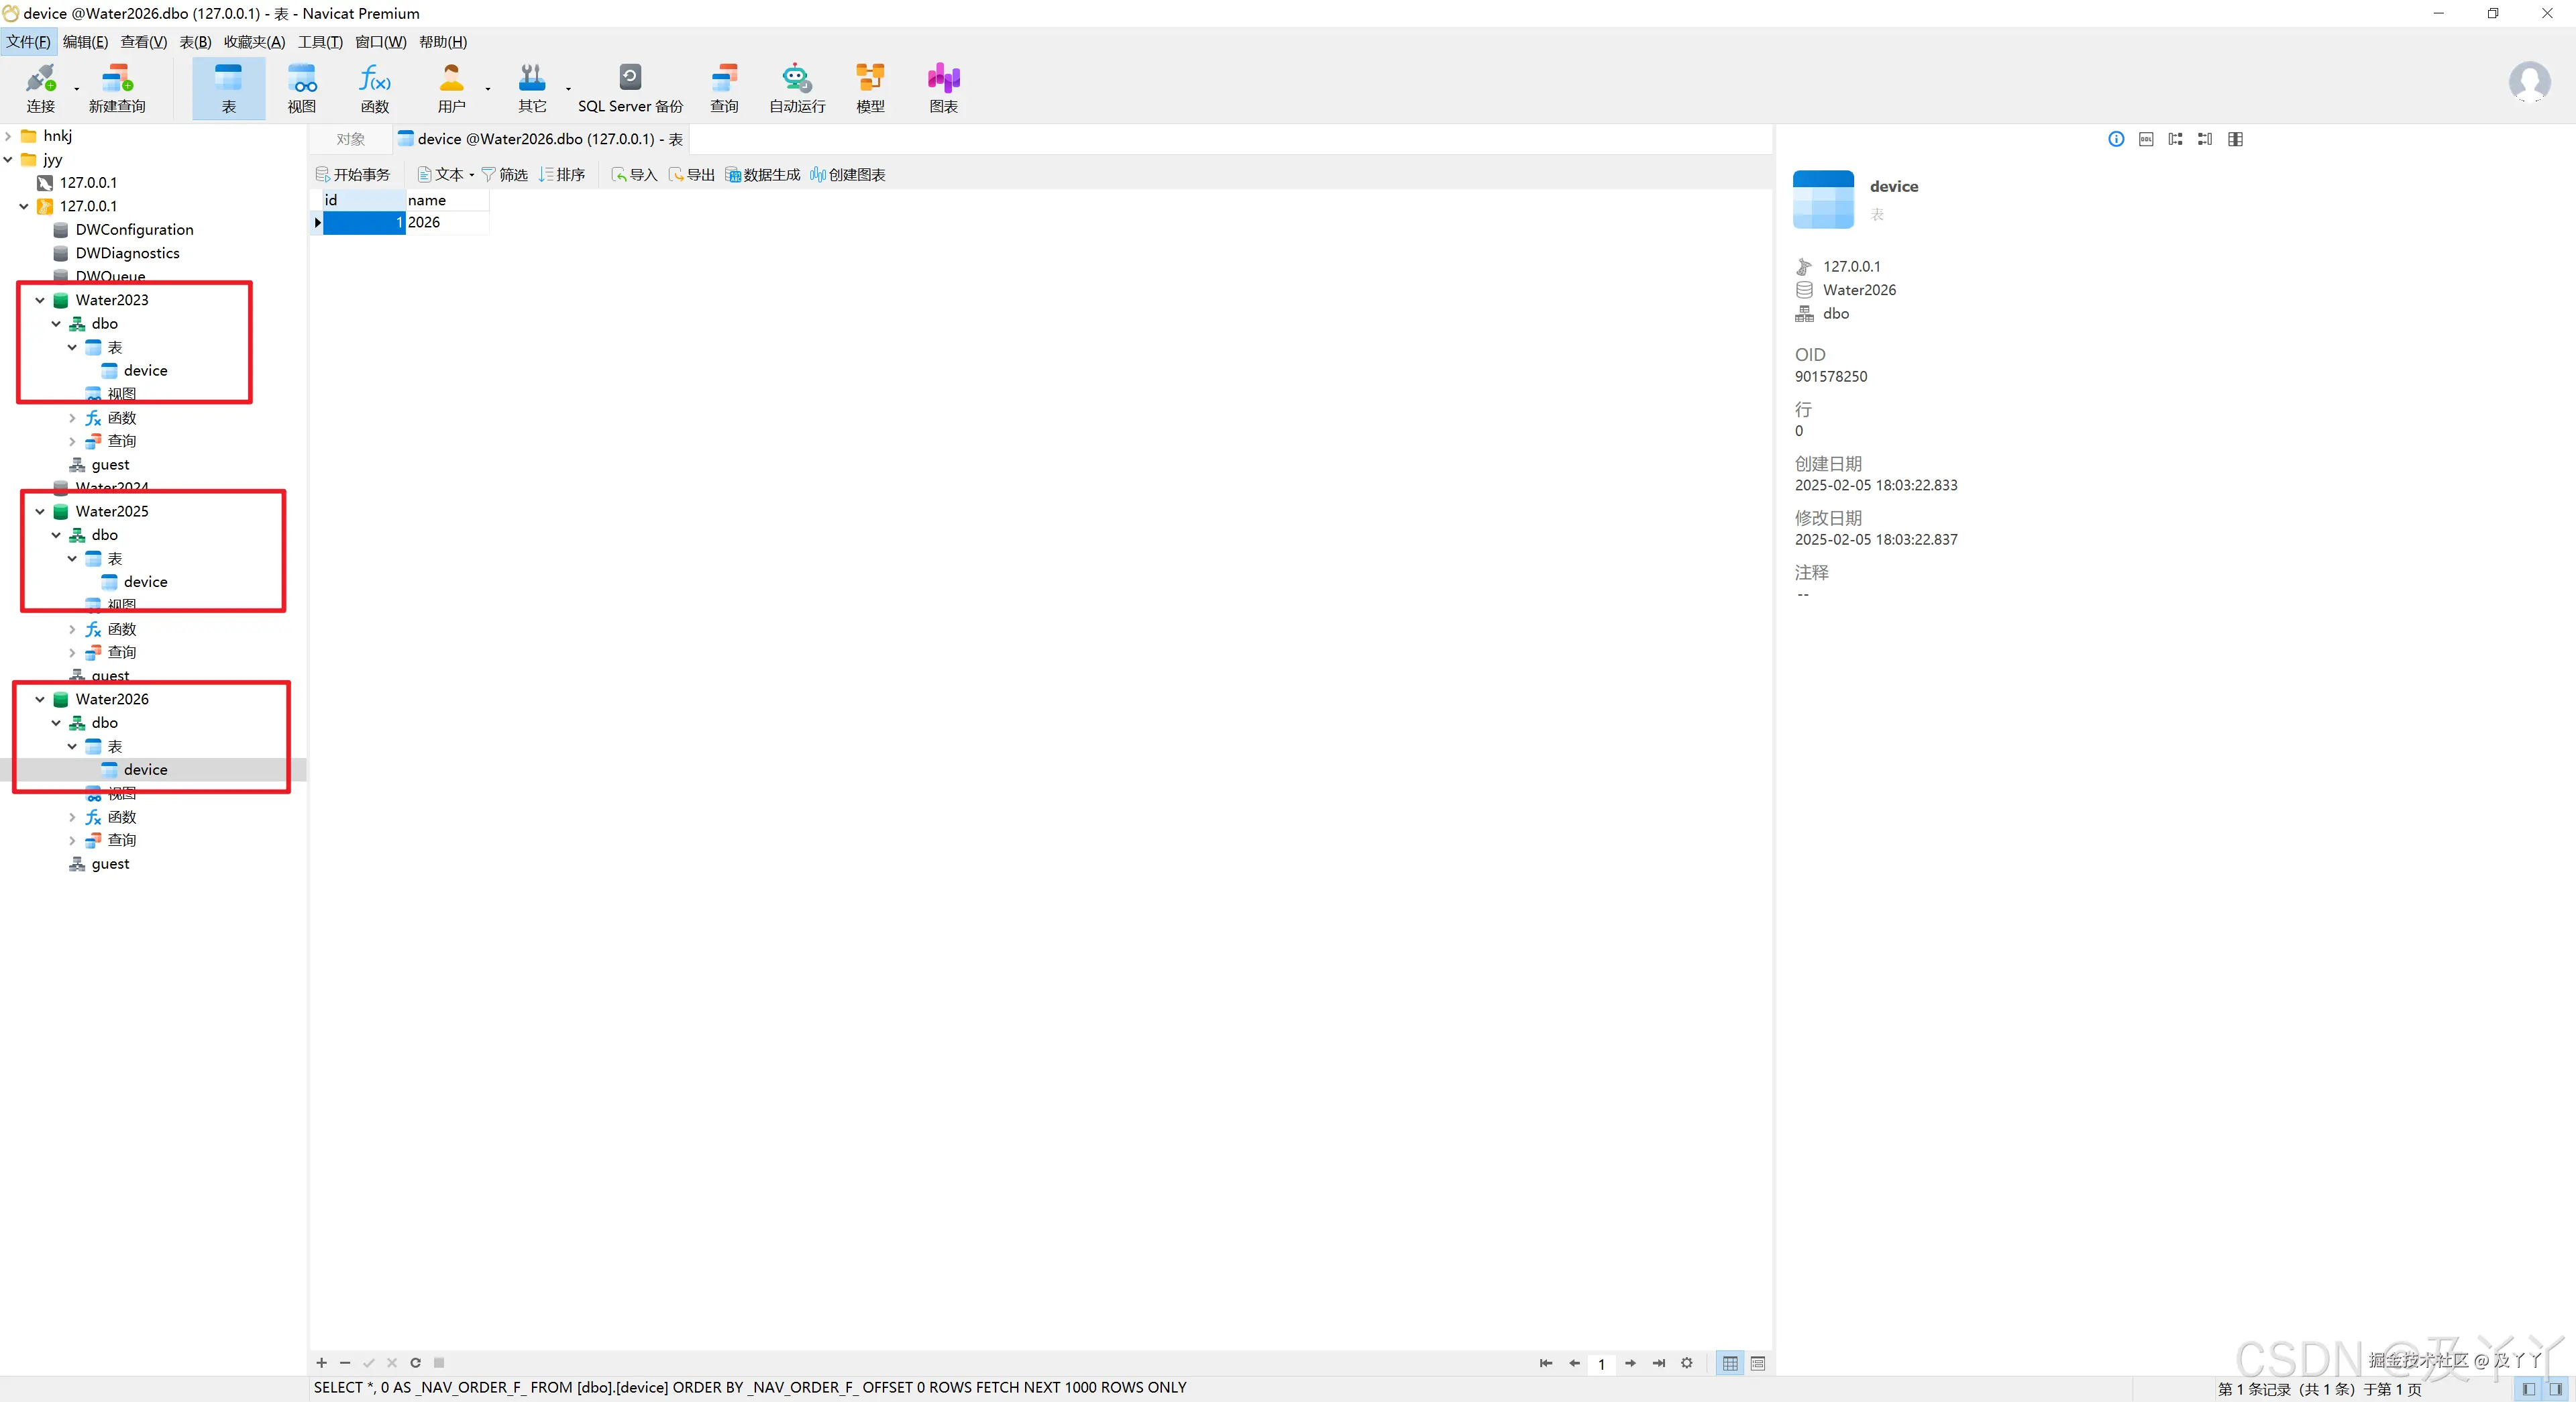The height and width of the screenshot is (1402, 2576).
Task: Click the page number field
Action: point(1601,1363)
